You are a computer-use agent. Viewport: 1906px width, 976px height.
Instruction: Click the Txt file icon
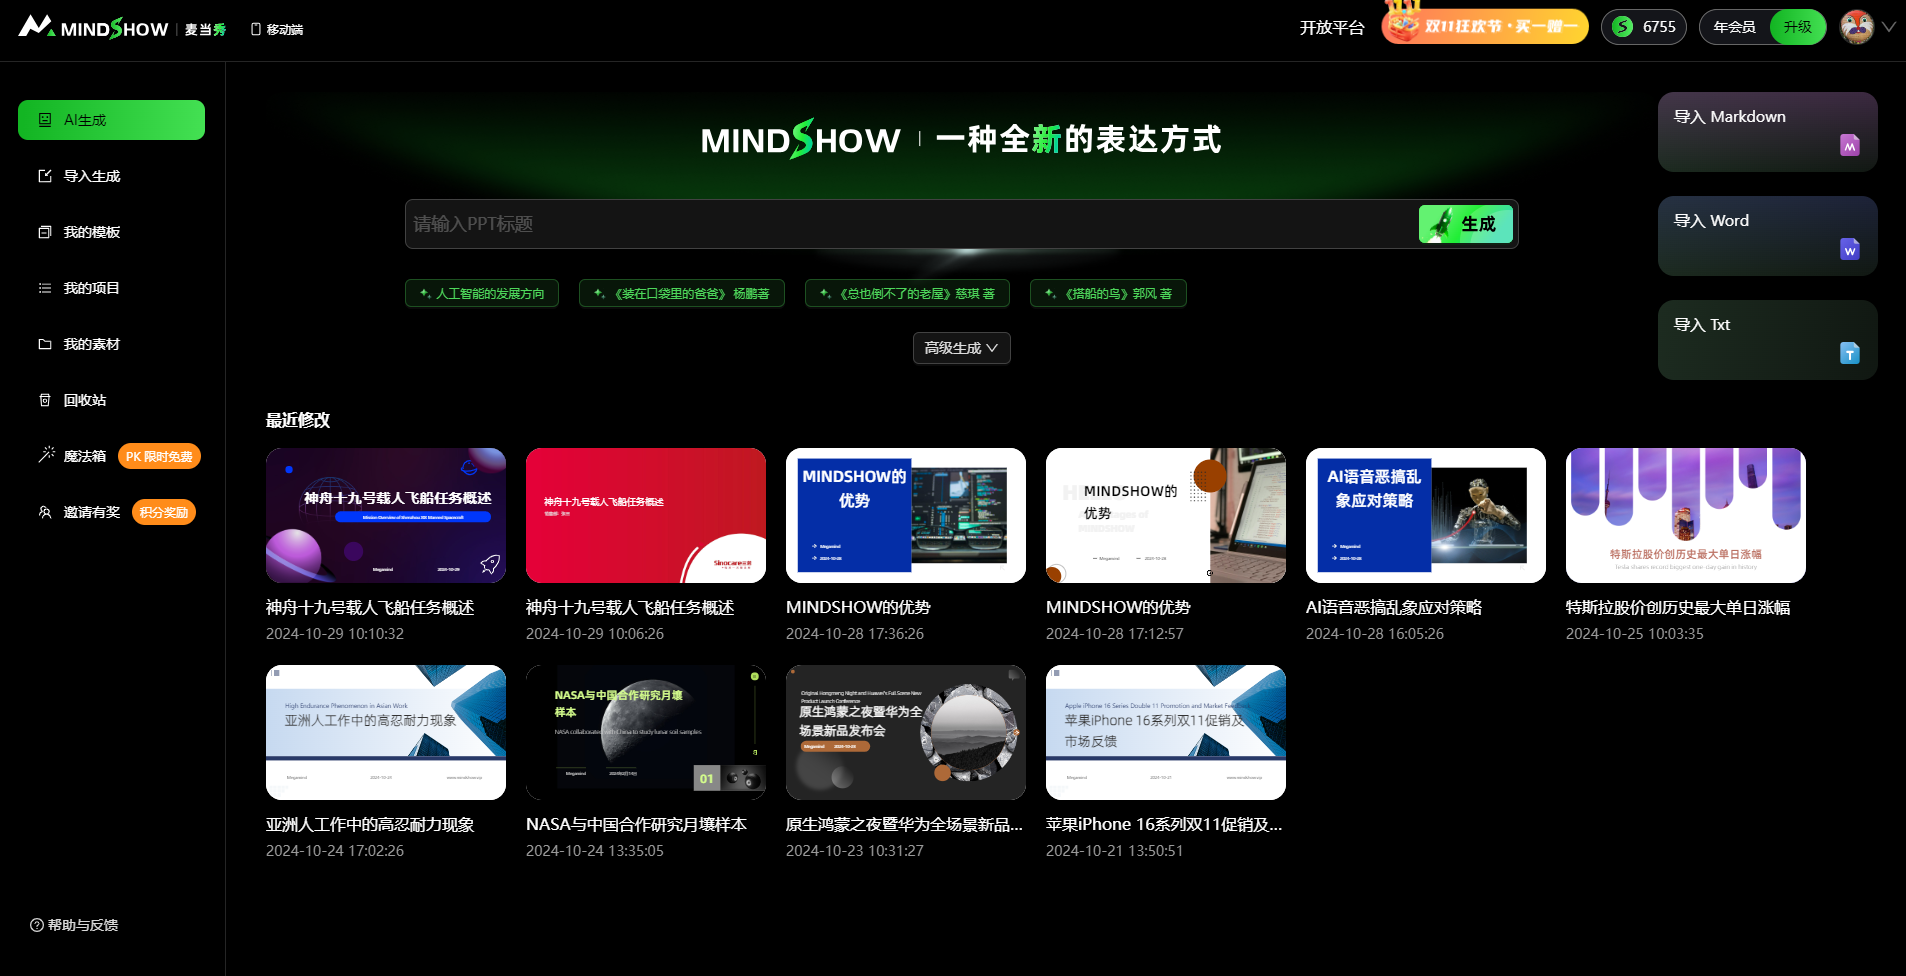tap(1850, 353)
